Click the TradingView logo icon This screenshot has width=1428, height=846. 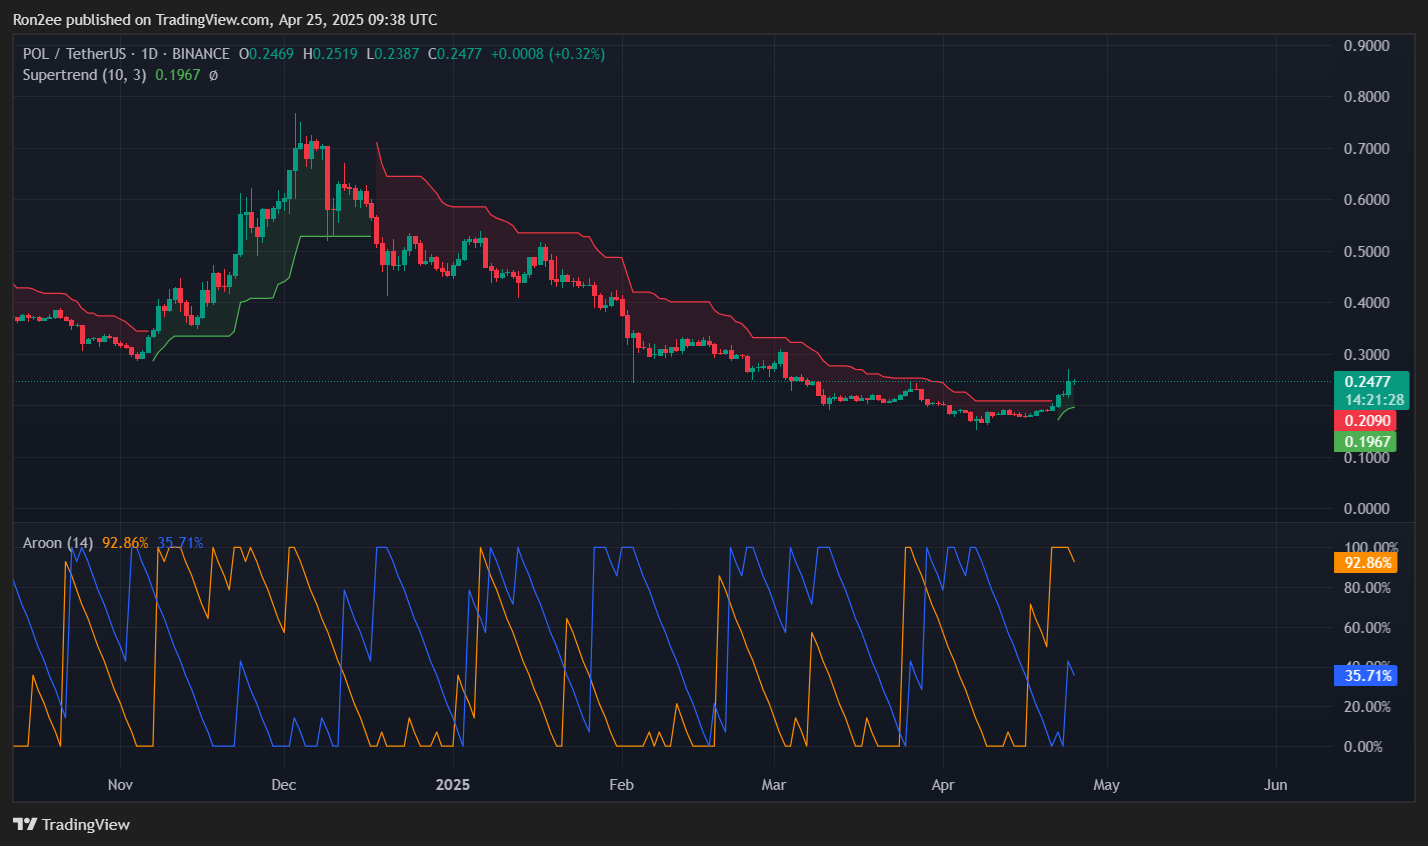25,824
